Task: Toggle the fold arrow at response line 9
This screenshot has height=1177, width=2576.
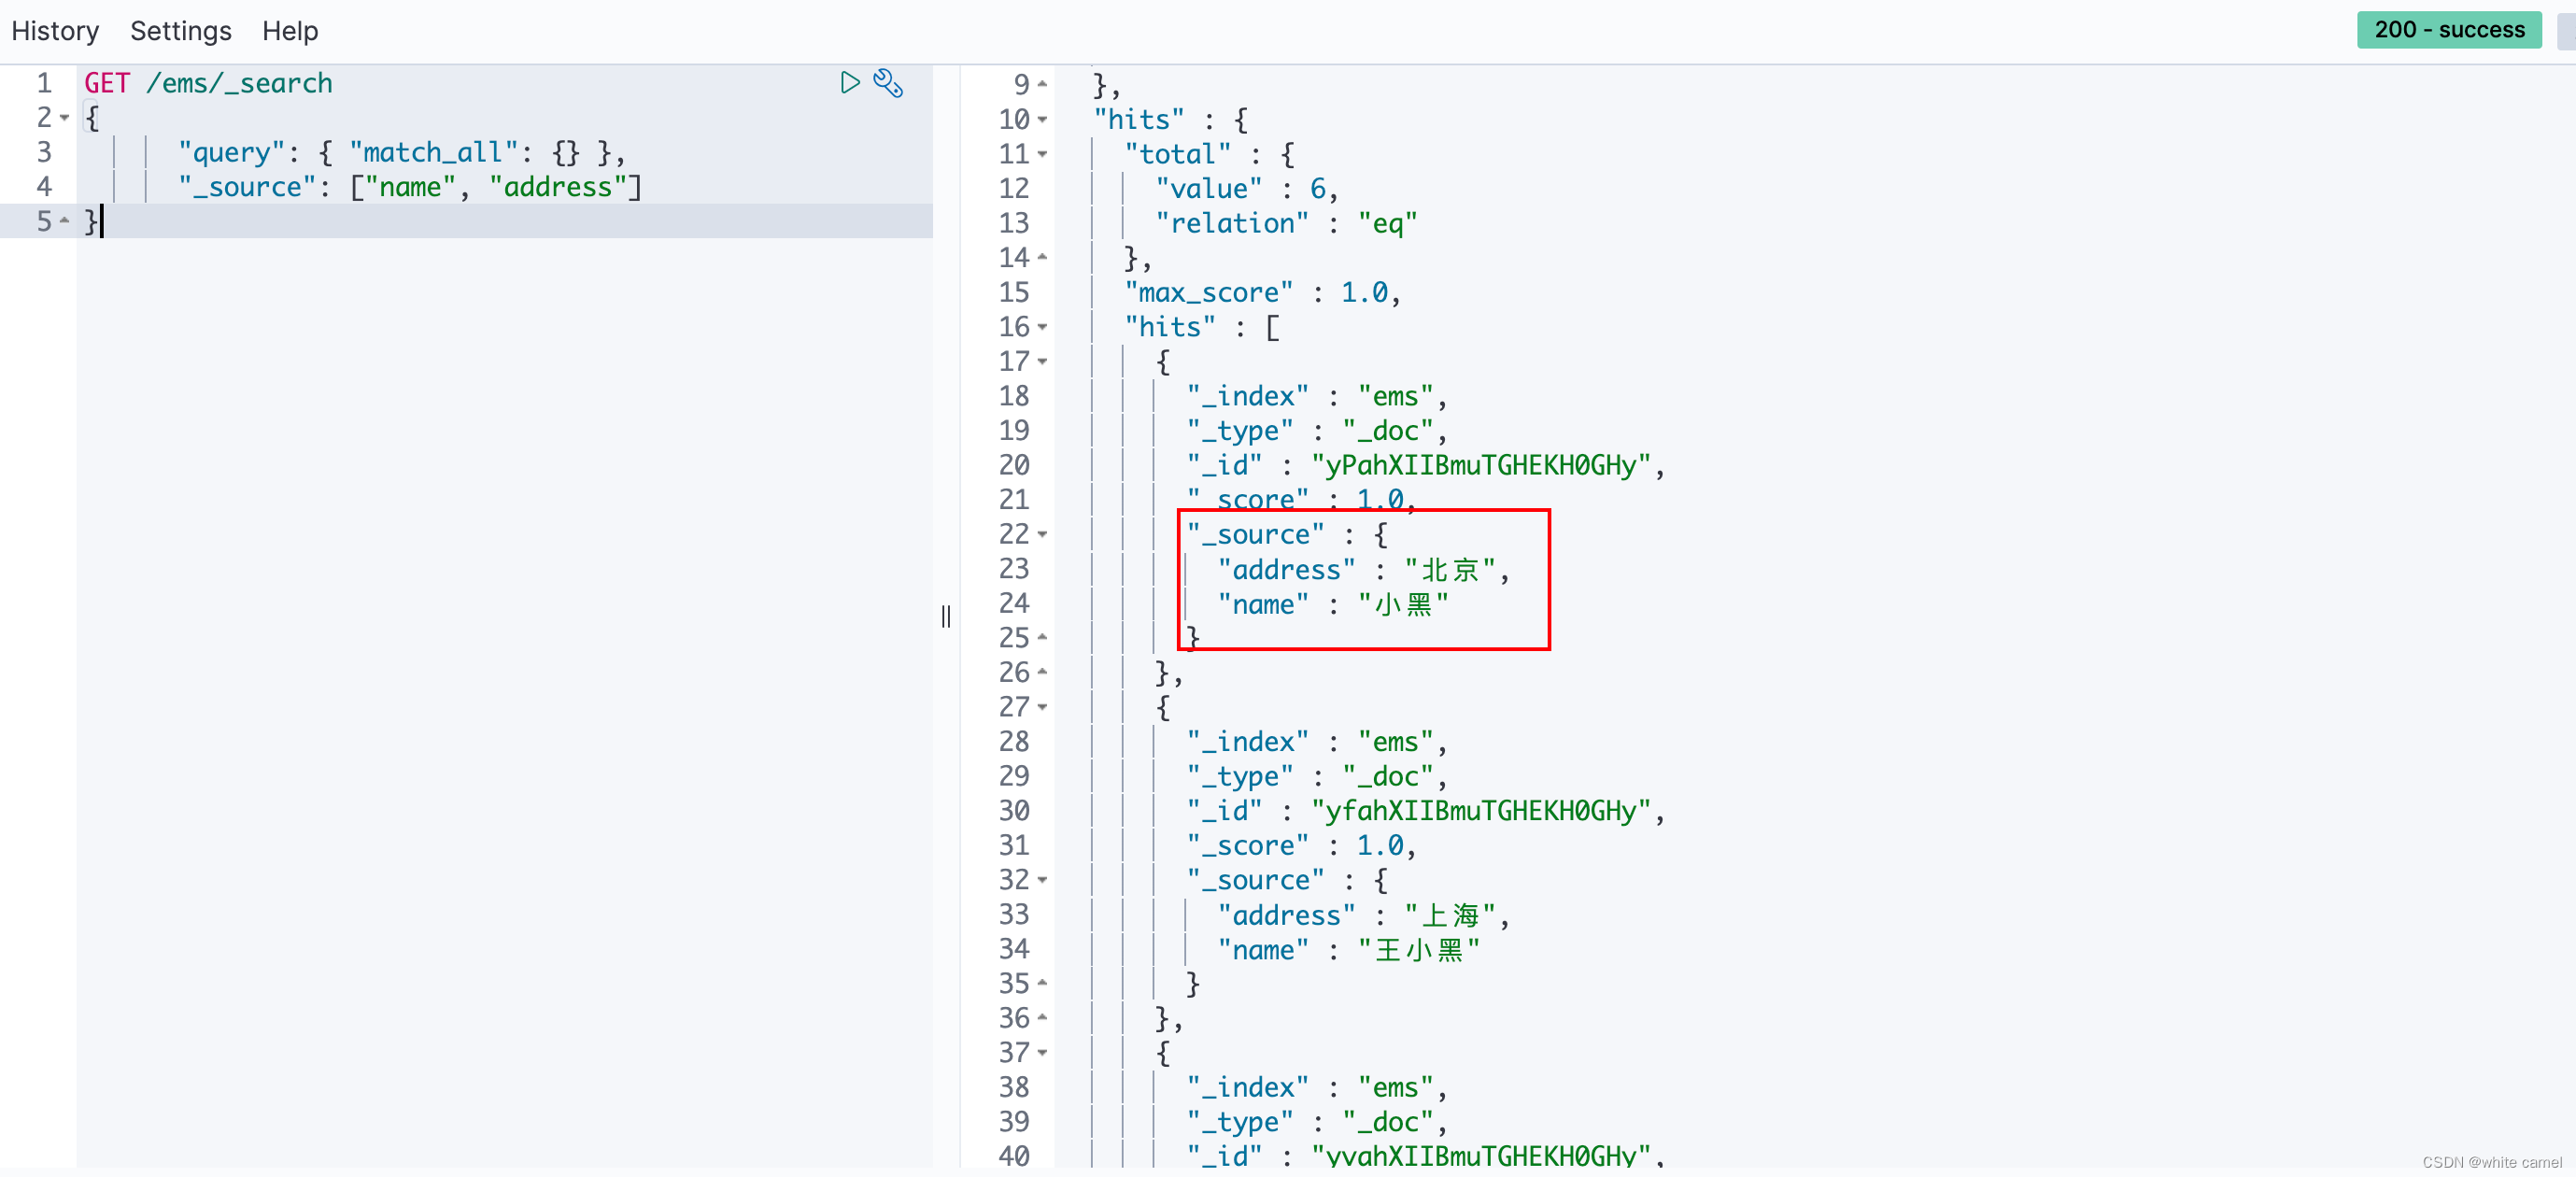Action: coord(1042,84)
